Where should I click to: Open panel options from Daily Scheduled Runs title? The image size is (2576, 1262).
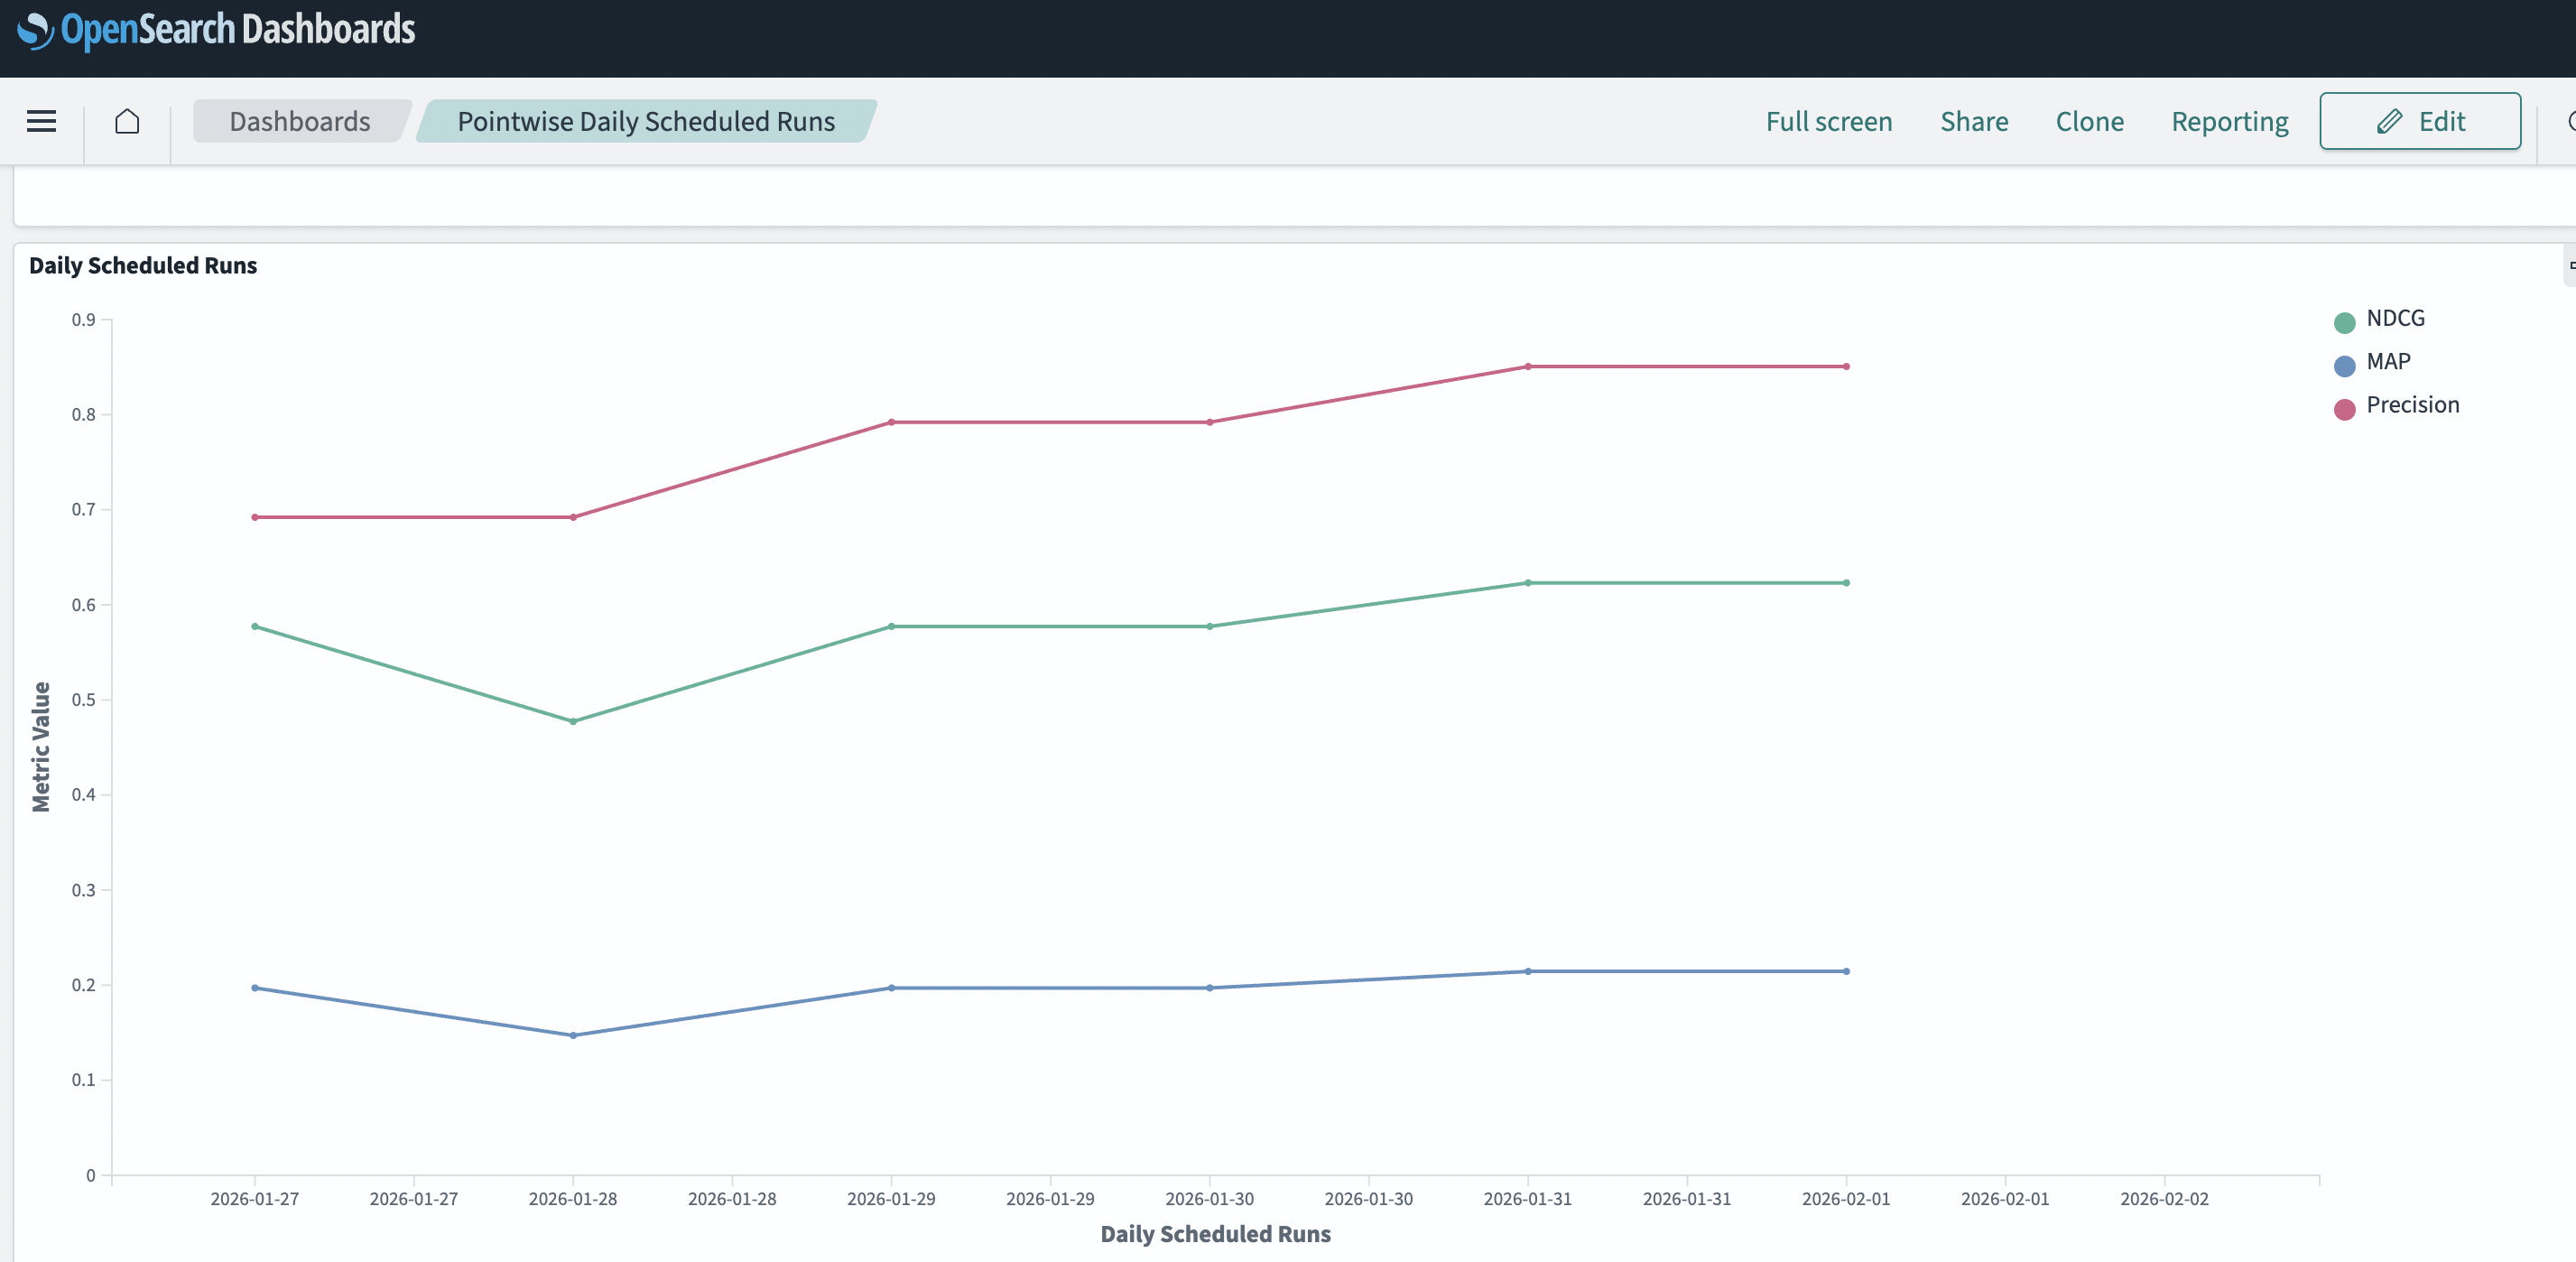click(142, 265)
